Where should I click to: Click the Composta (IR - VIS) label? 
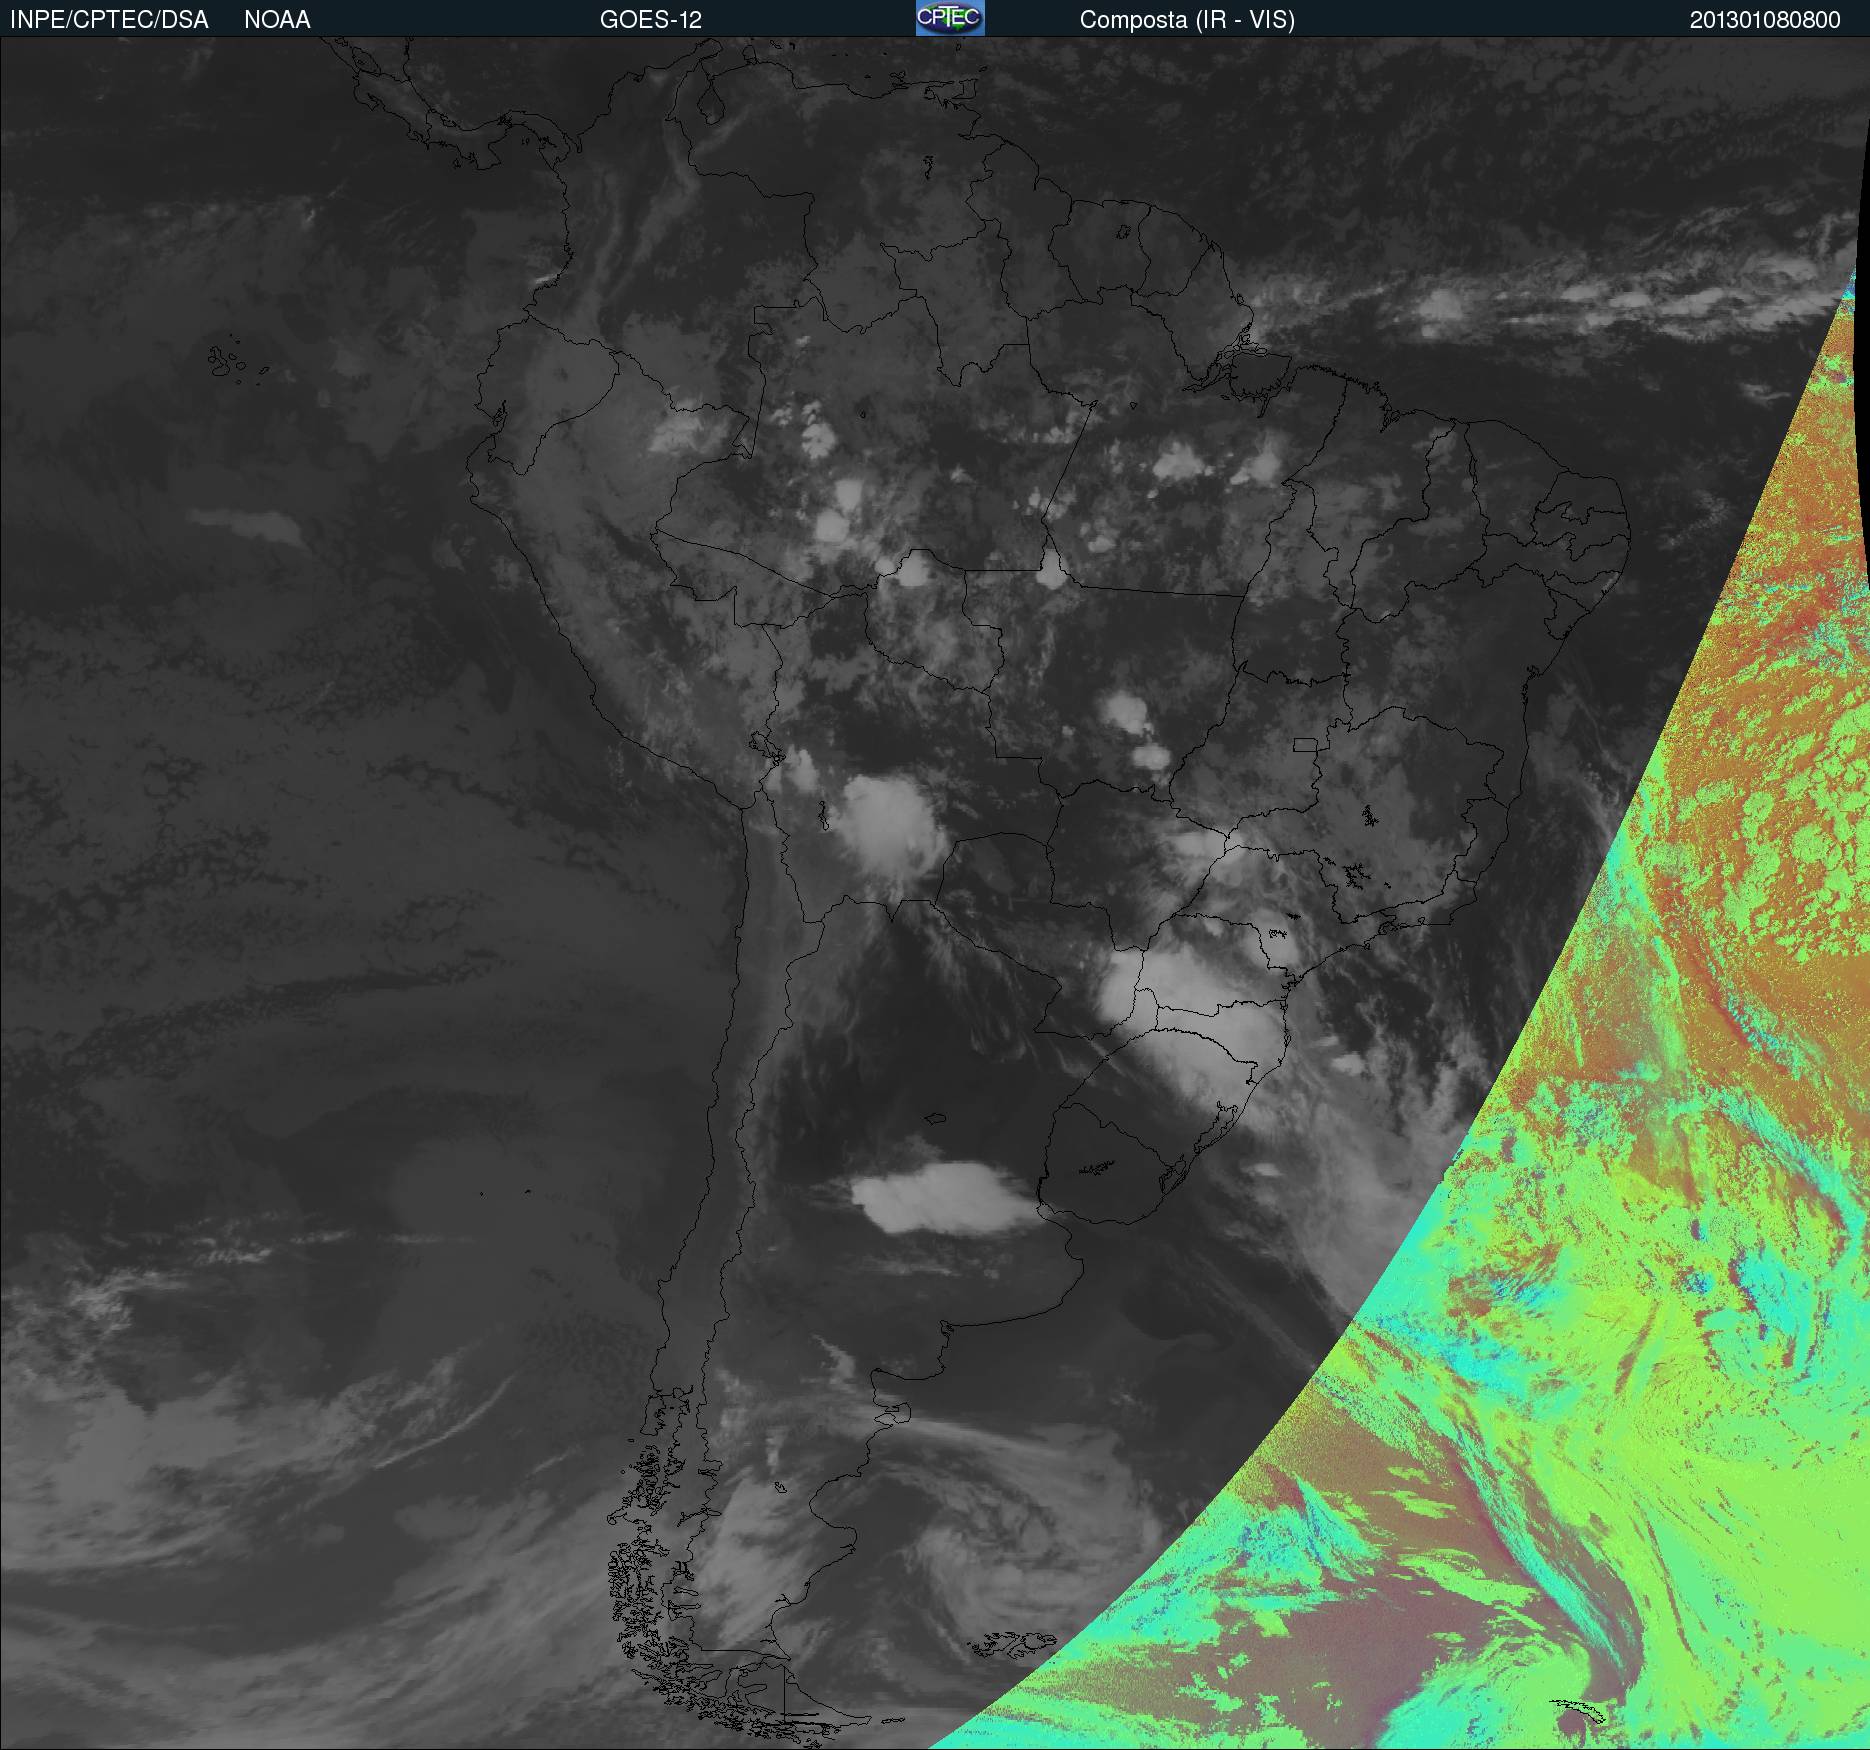click(x=1187, y=20)
